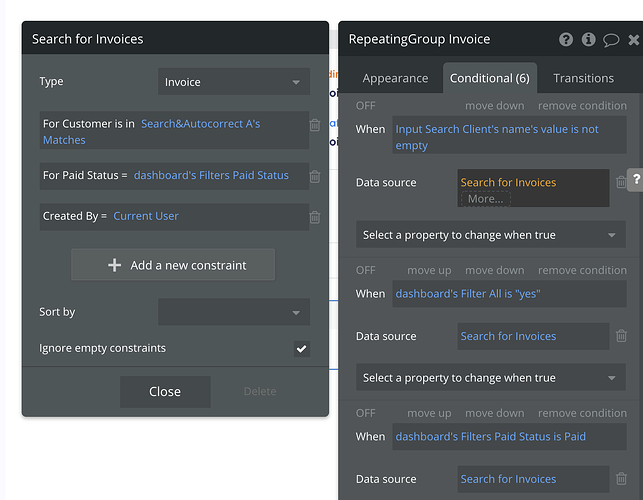Click the Current User value in Created By constraint
643x500 pixels.
click(146, 216)
